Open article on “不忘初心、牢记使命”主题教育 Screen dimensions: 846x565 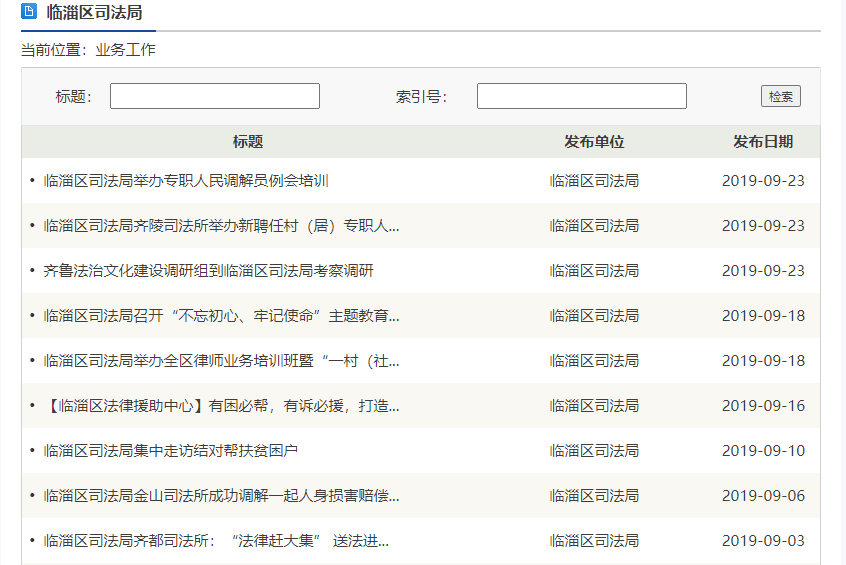[221, 316]
